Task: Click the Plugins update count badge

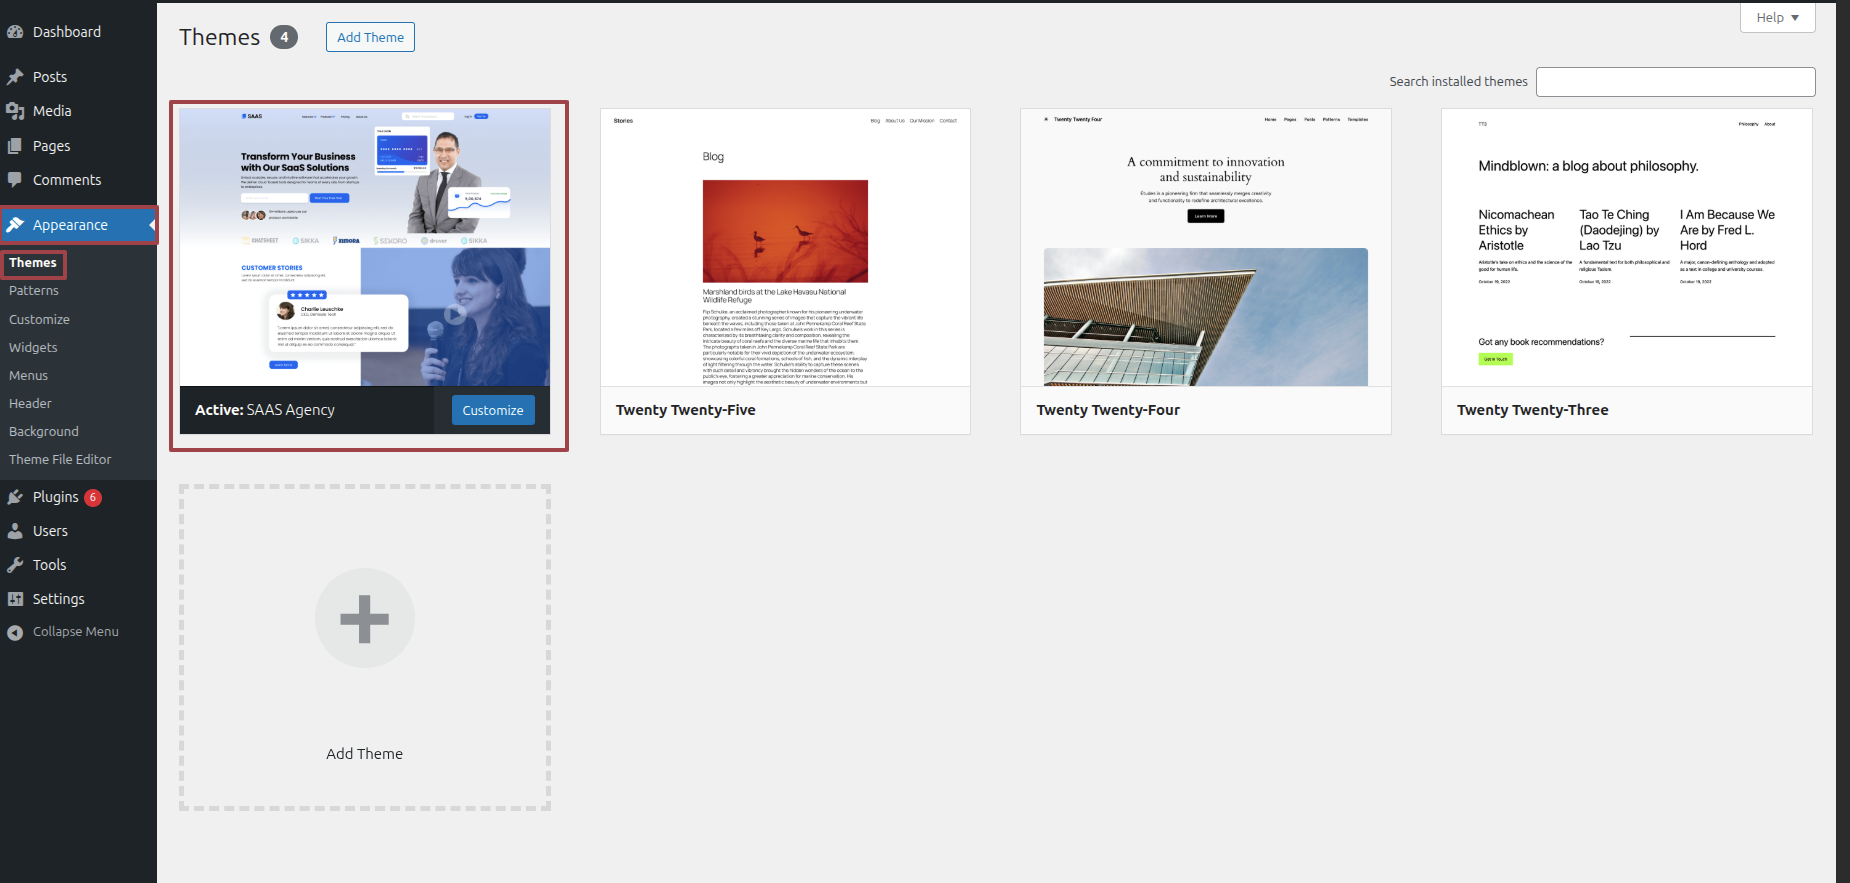Action: (x=93, y=497)
